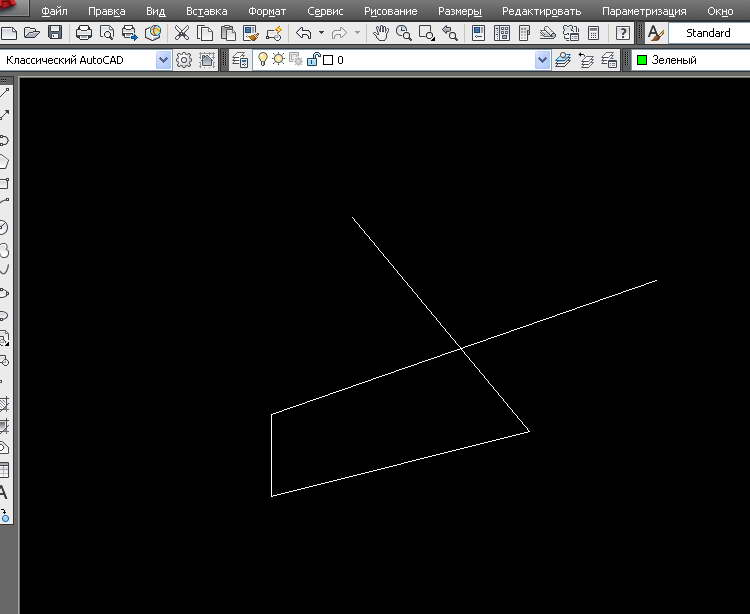Open the Layer States Manager
This screenshot has width=750, height=614.
609,60
